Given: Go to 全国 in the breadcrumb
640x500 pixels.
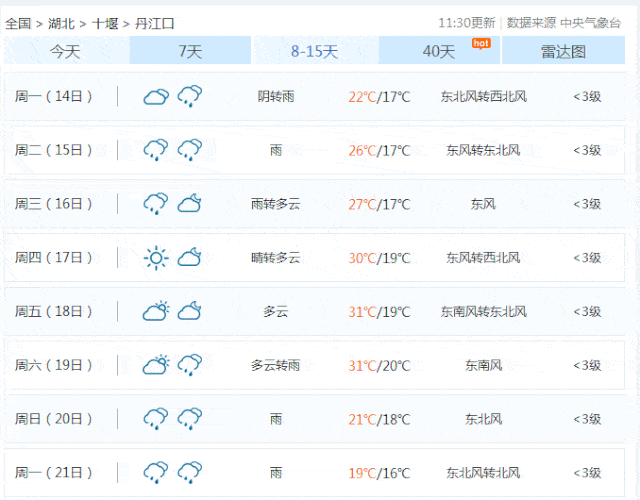Looking at the screenshot, I should coord(18,23).
